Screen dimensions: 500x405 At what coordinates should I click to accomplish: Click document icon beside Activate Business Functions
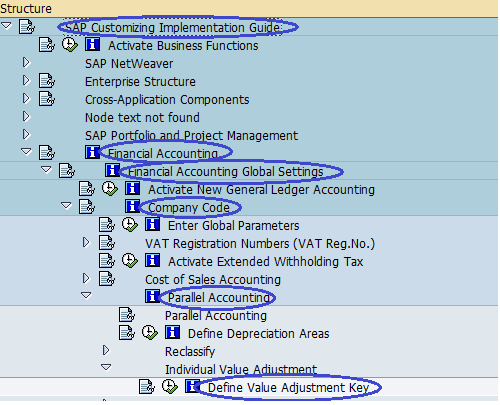click(47, 45)
